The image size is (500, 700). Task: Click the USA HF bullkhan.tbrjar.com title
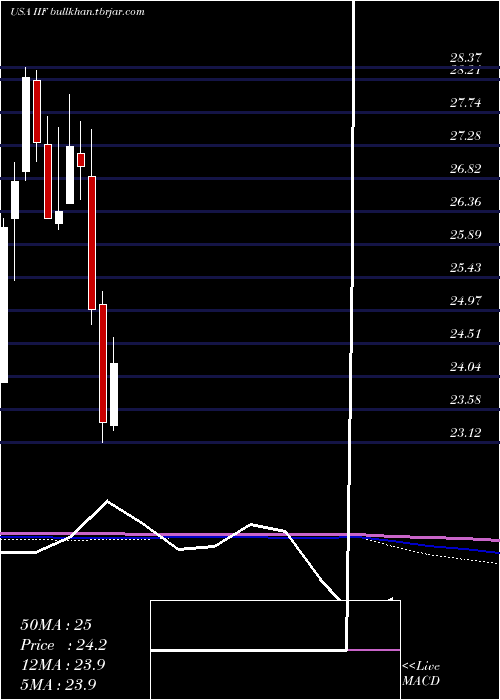coord(77,12)
